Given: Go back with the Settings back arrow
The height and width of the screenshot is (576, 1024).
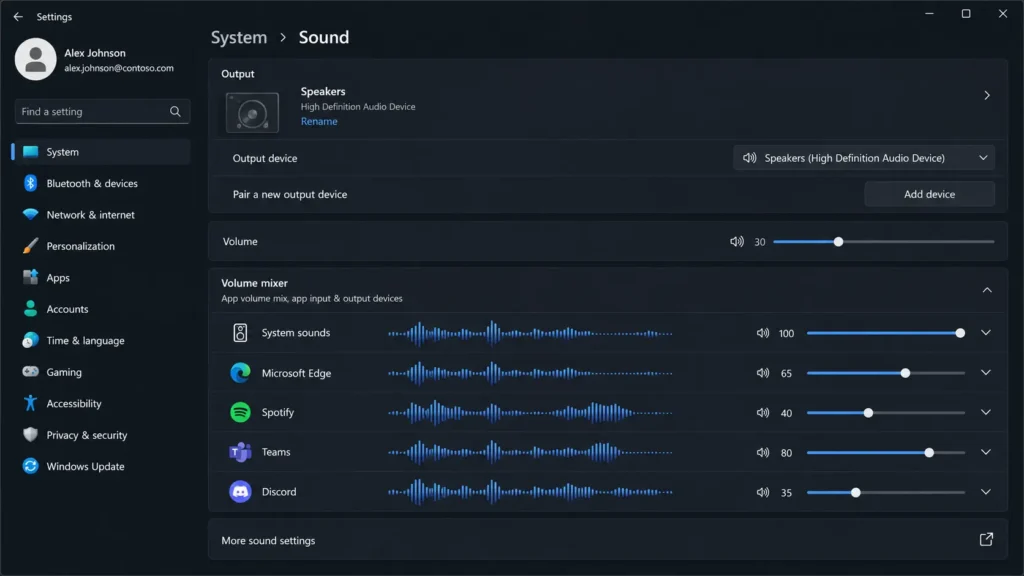Looking at the screenshot, I should coord(18,16).
